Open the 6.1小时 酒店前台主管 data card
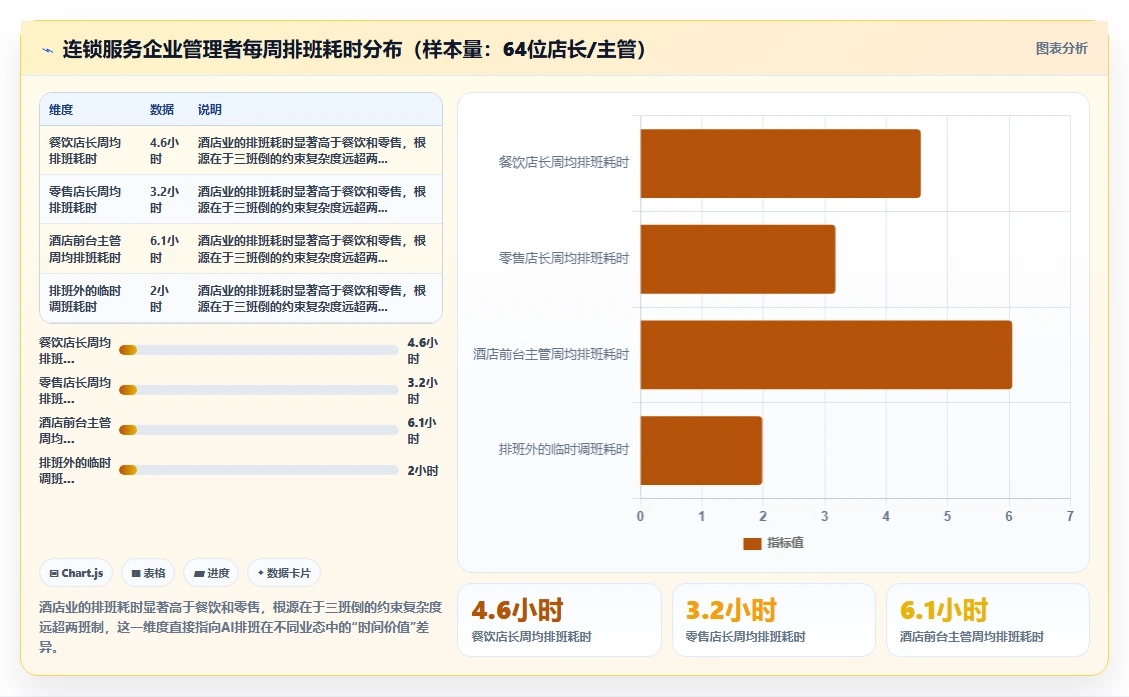This screenshot has height=697, width=1129. [x=988, y=620]
